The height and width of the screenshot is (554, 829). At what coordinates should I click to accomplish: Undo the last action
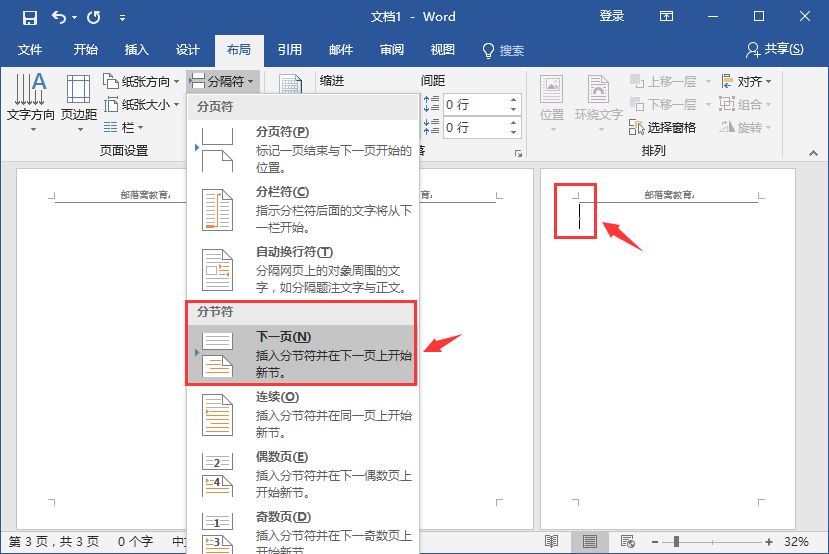pos(59,17)
